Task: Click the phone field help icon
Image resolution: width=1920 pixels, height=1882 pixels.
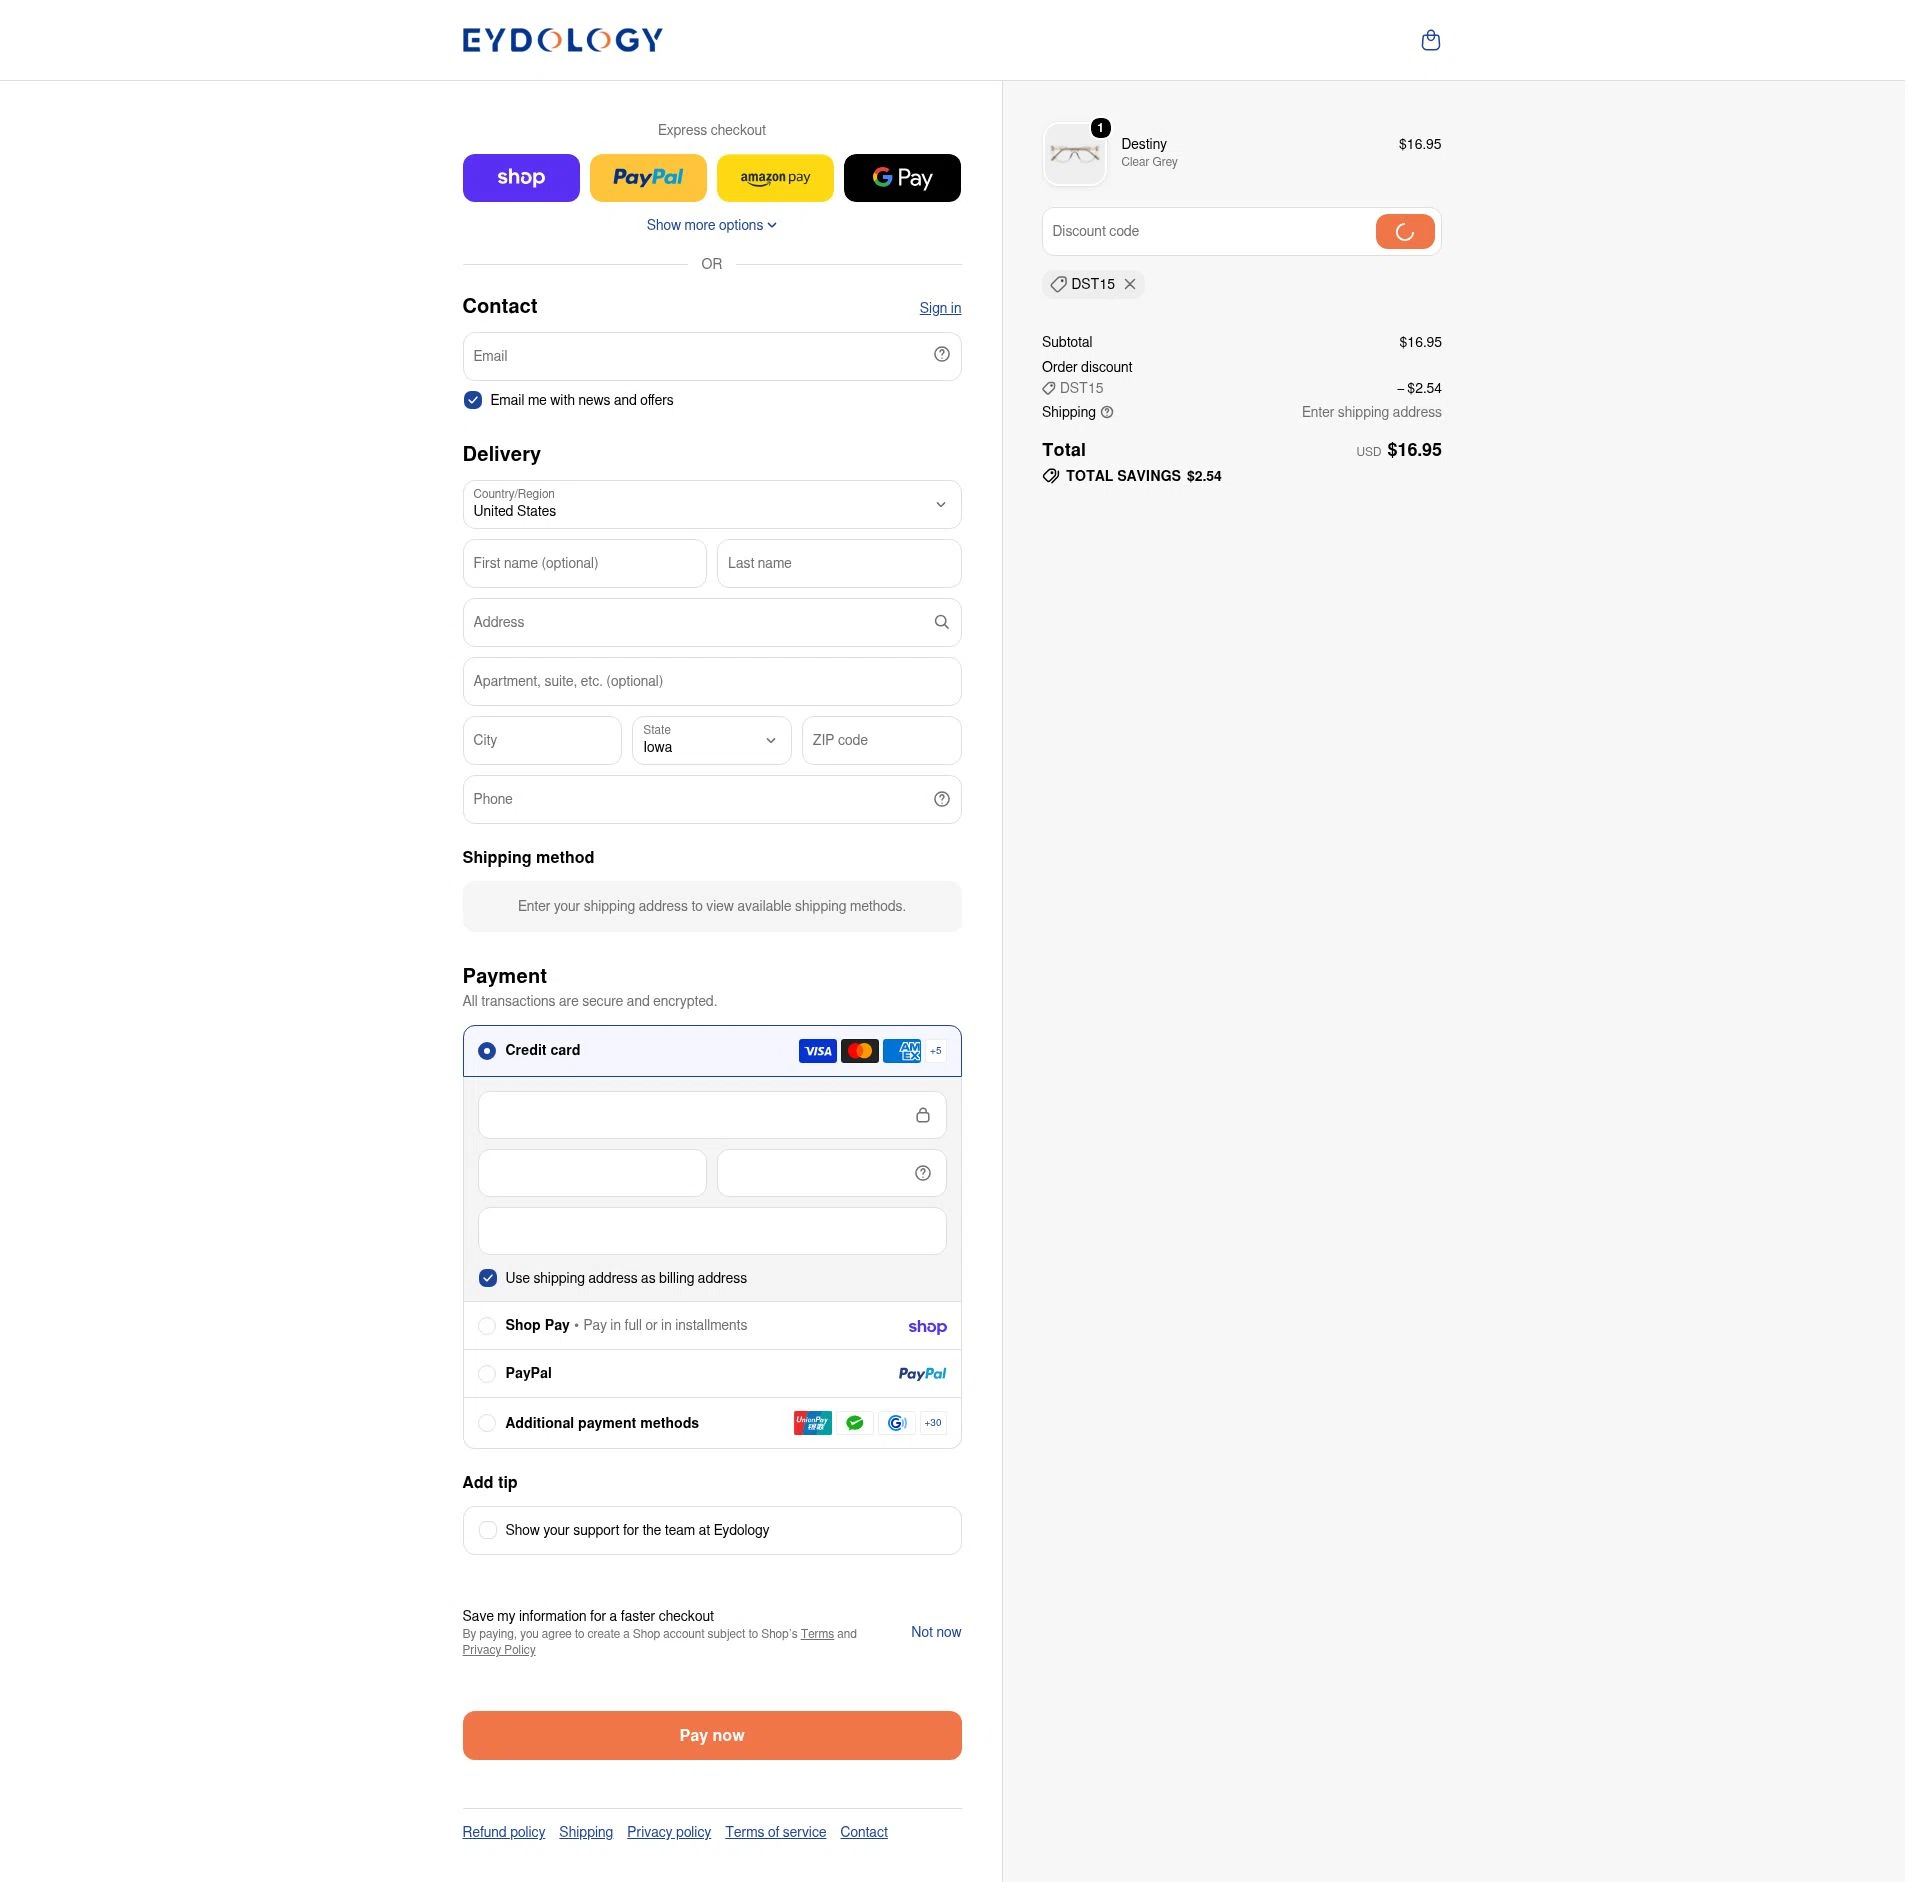Action: coord(941,799)
